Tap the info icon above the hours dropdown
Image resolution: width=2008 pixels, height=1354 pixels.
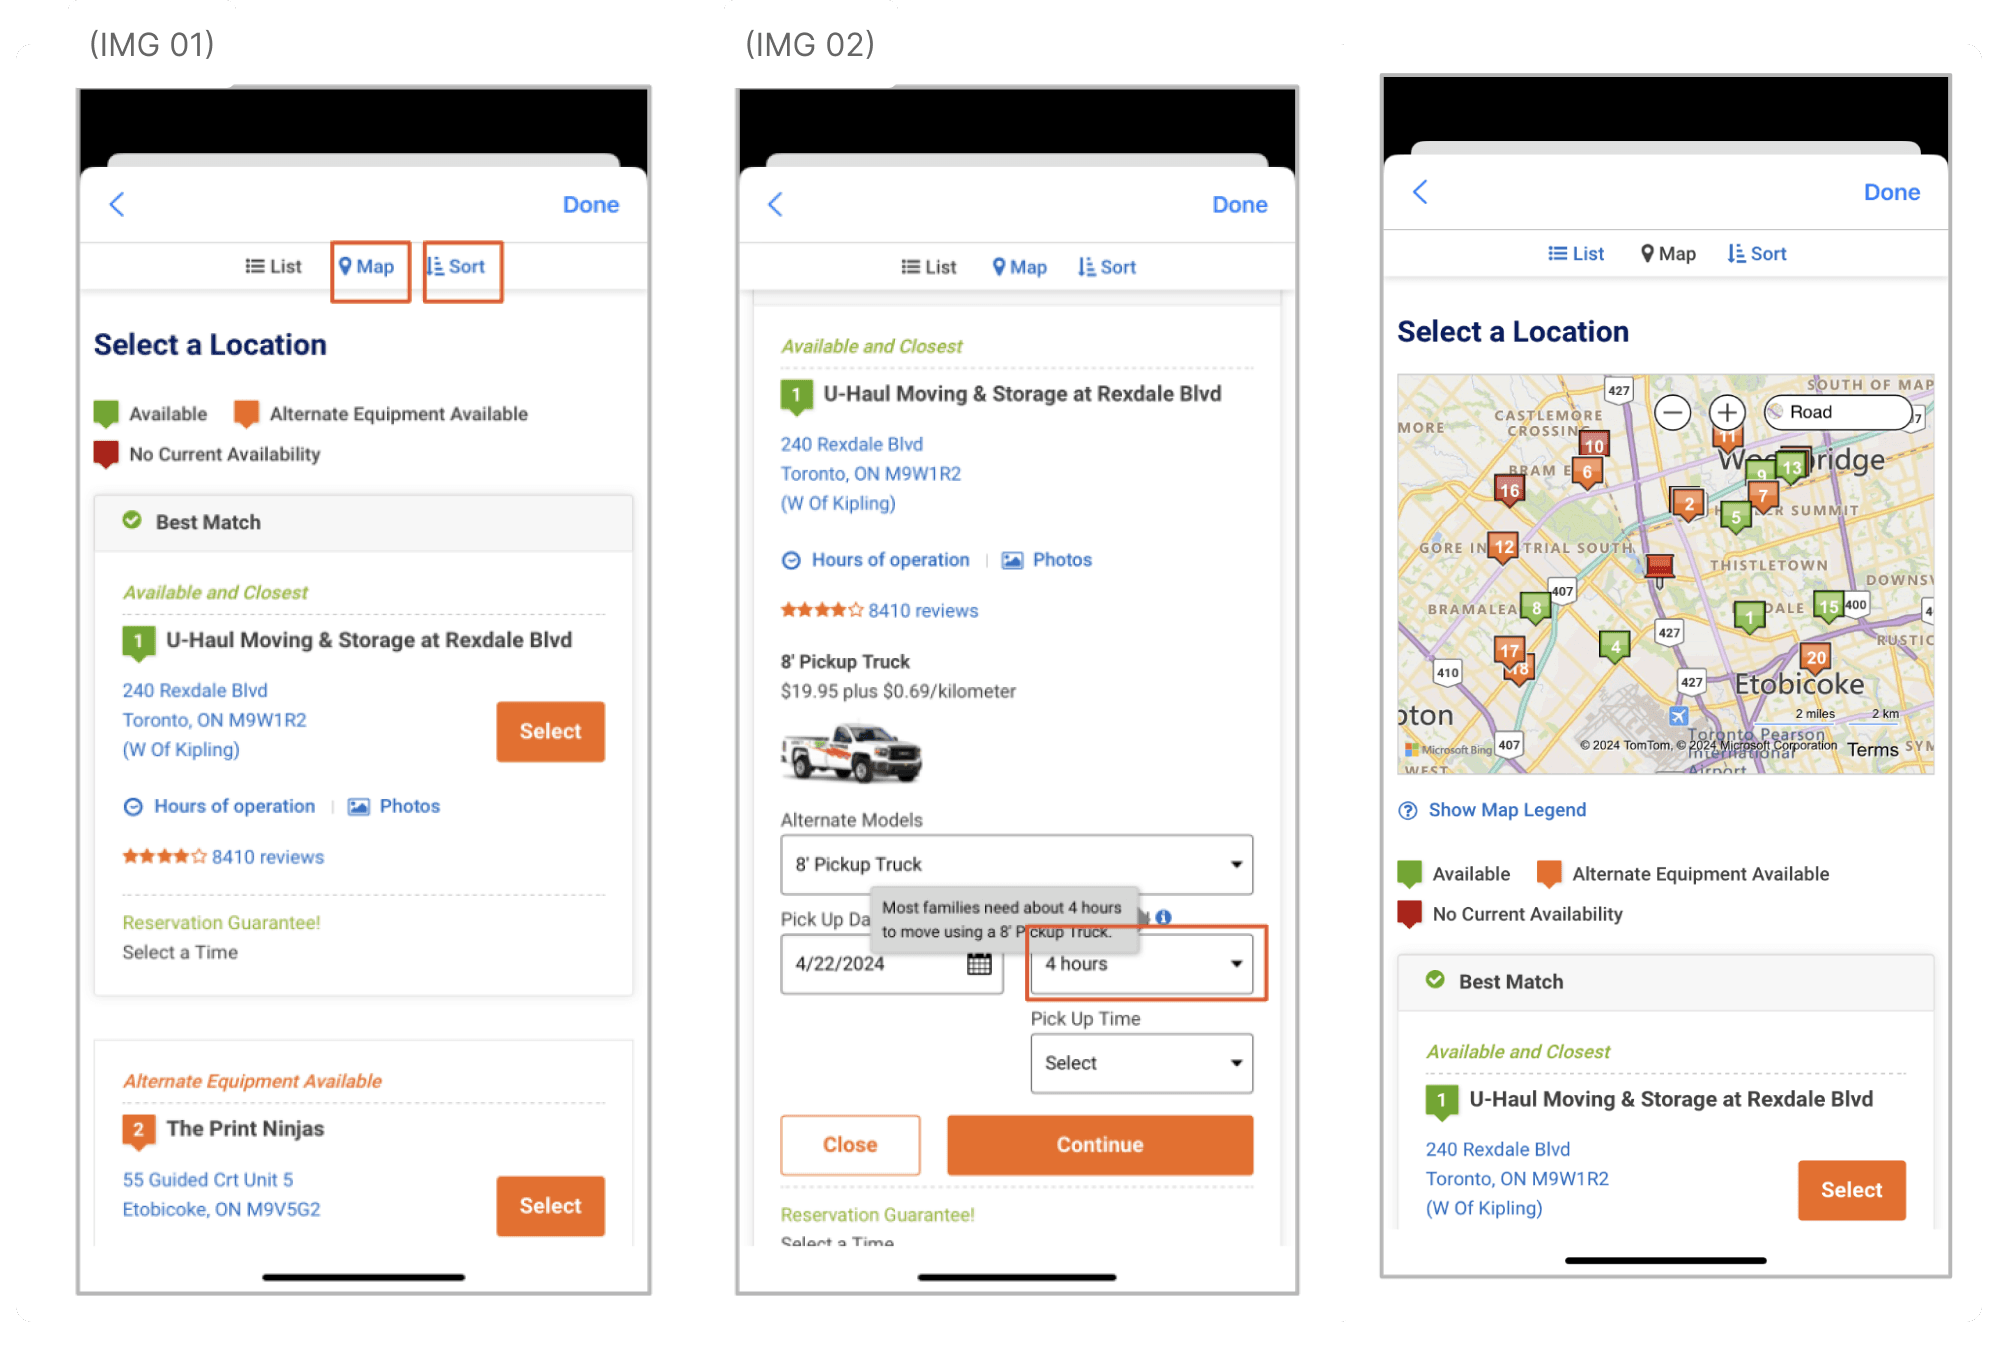click(1163, 917)
